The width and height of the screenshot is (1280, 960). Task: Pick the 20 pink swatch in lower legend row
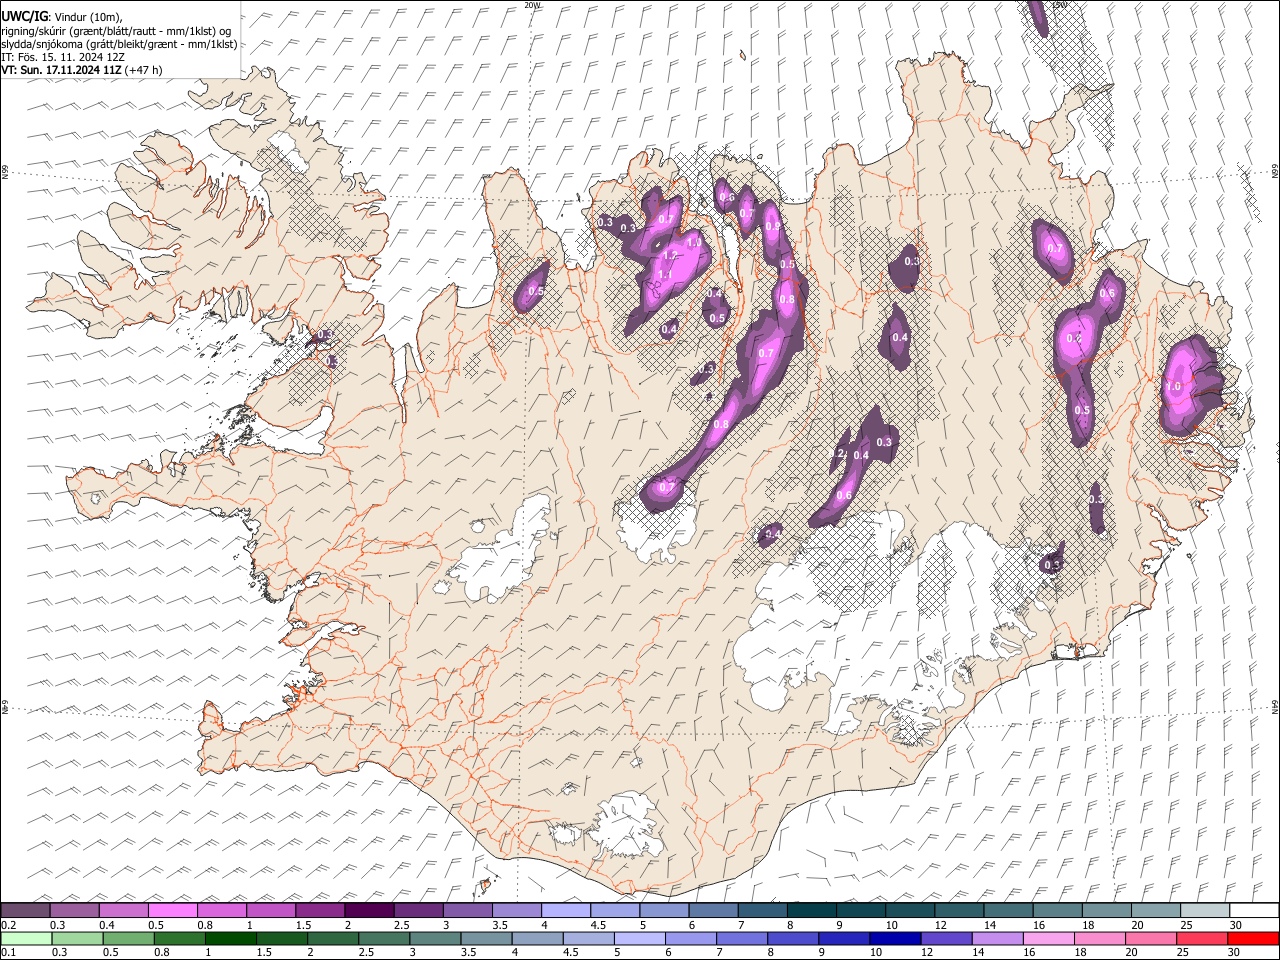1151,938
